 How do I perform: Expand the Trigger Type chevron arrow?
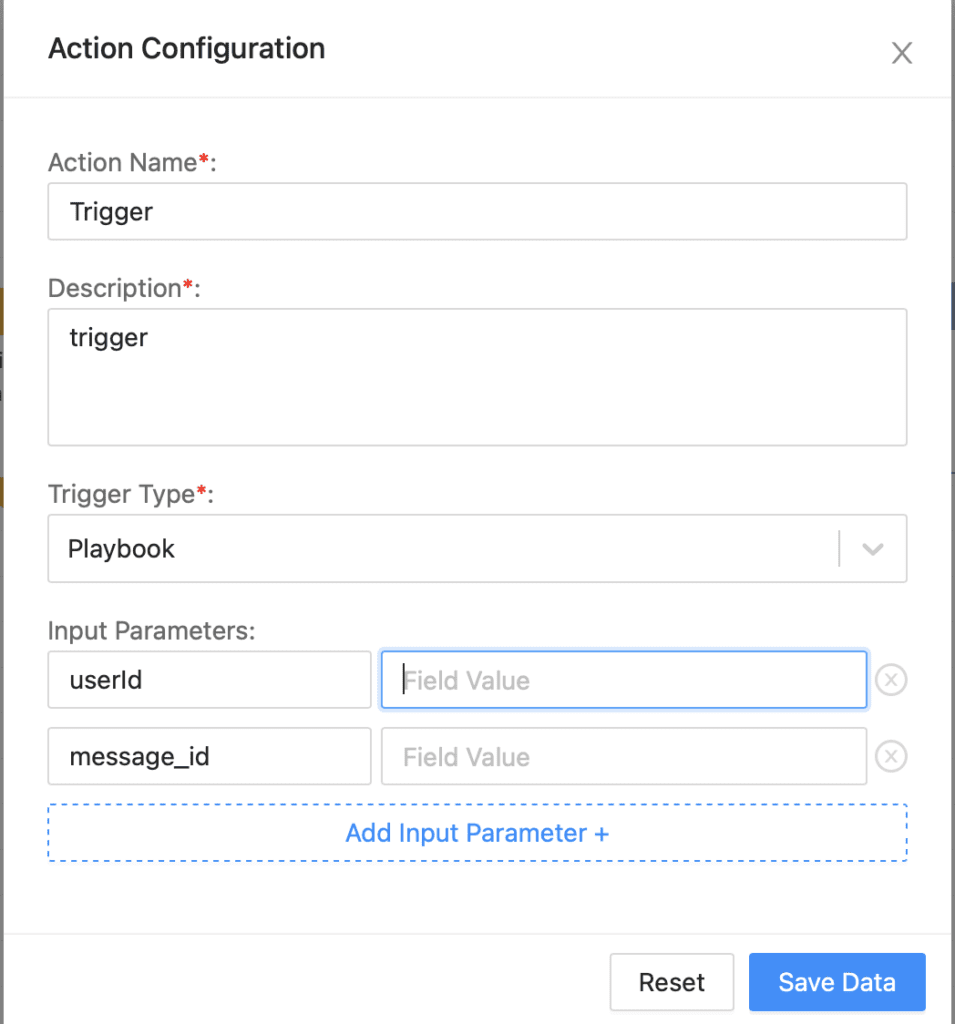coord(873,549)
